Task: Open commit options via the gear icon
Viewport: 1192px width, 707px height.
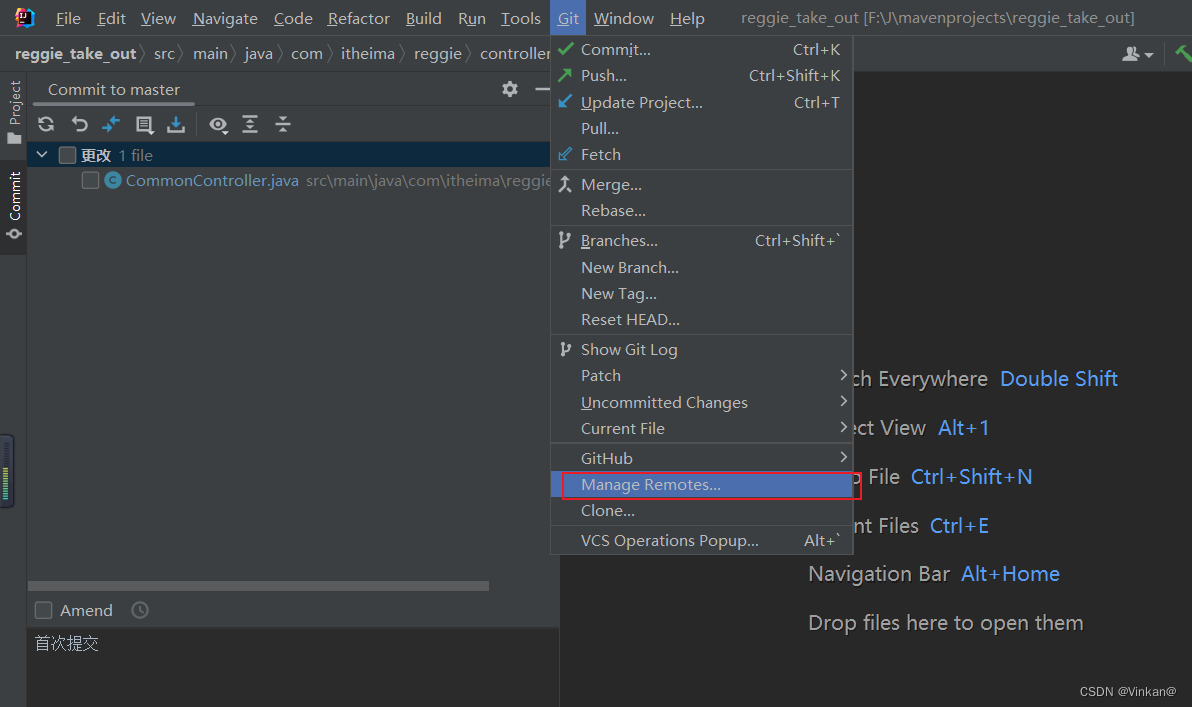Action: (x=510, y=89)
